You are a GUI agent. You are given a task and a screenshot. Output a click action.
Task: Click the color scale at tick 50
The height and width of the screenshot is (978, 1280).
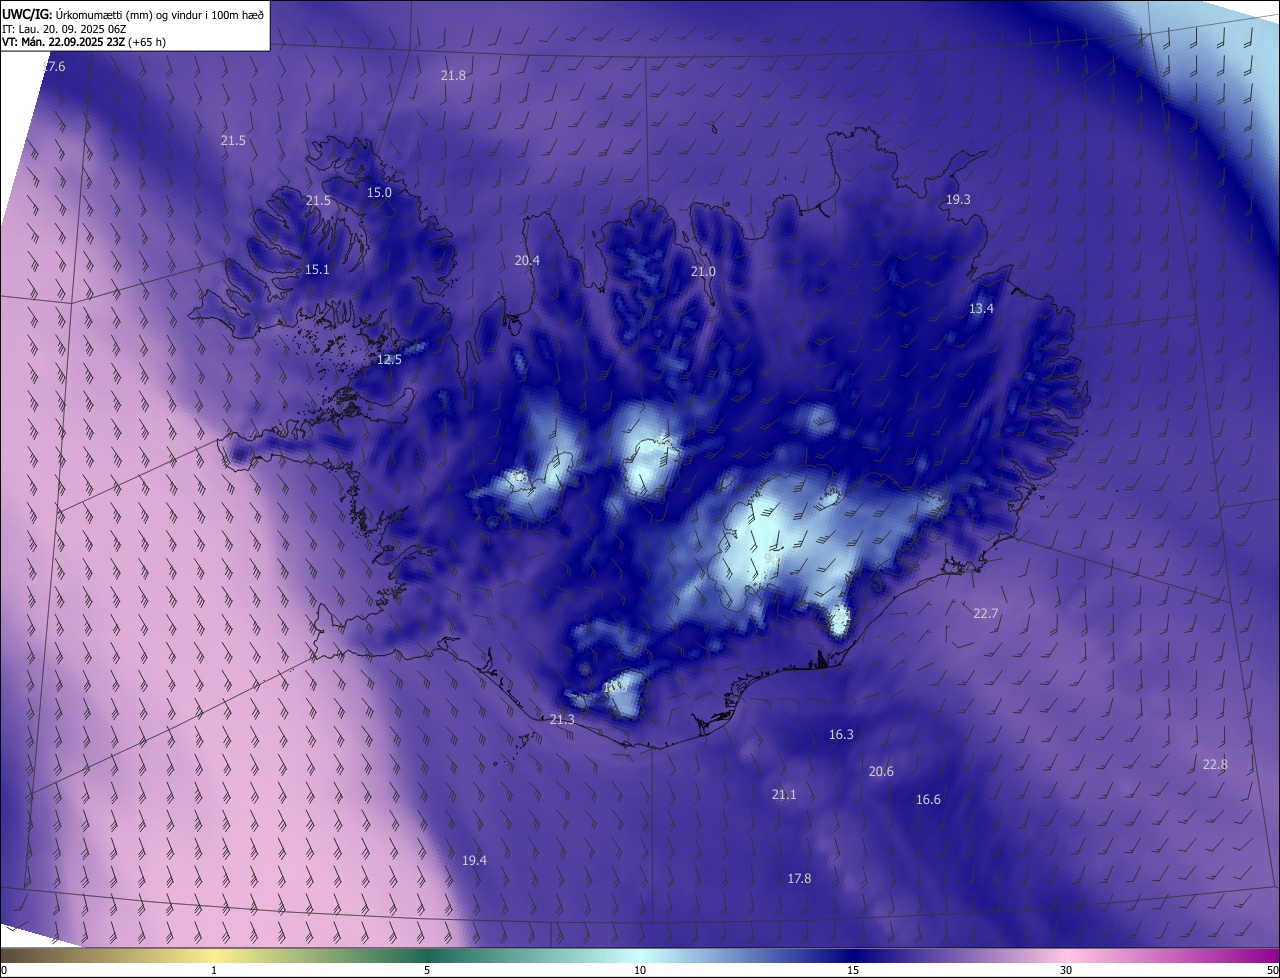tap(1272, 971)
